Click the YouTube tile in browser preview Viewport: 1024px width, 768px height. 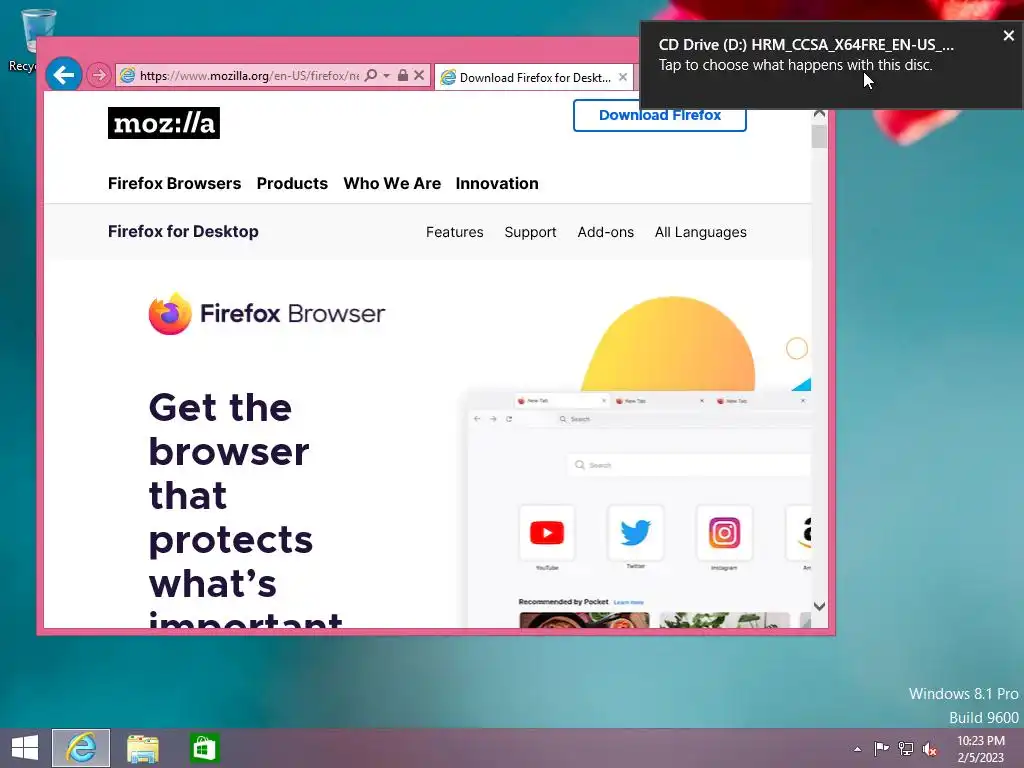(547, 533)
